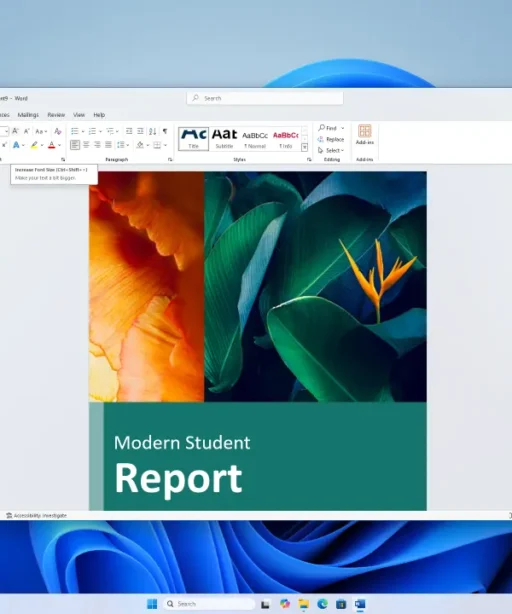Click the Increase Font Size icon

(x=15, y=131)
